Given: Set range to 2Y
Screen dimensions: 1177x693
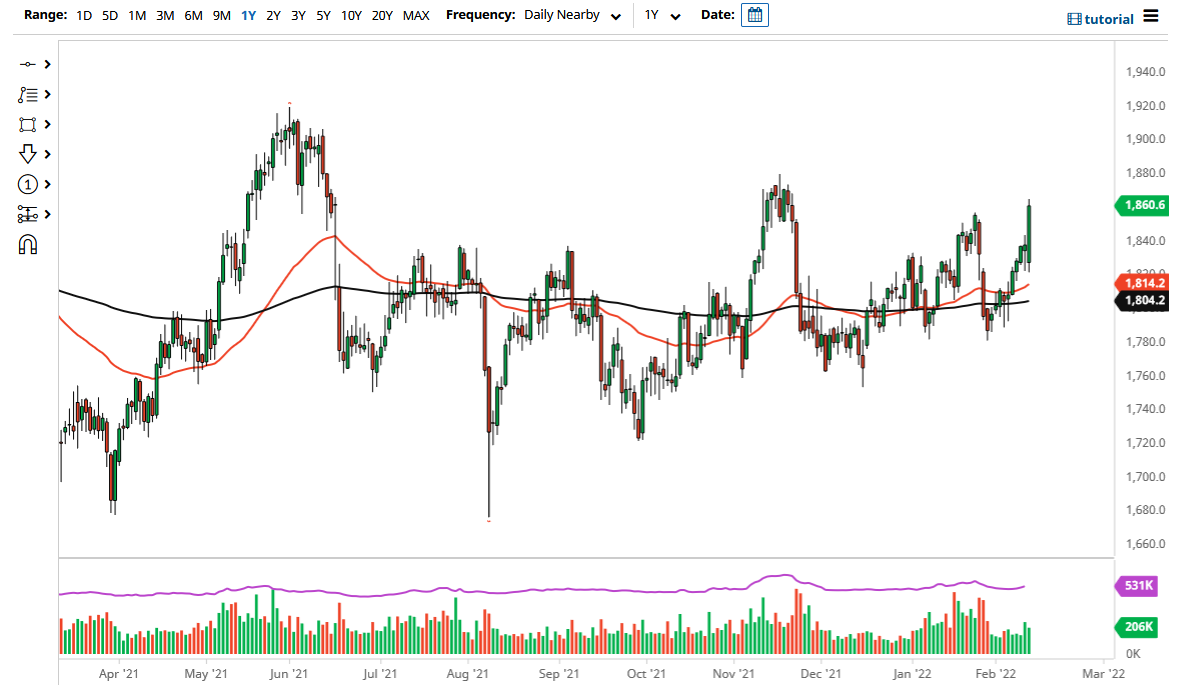Looking at the screenshot, I should tap(273, 15).
